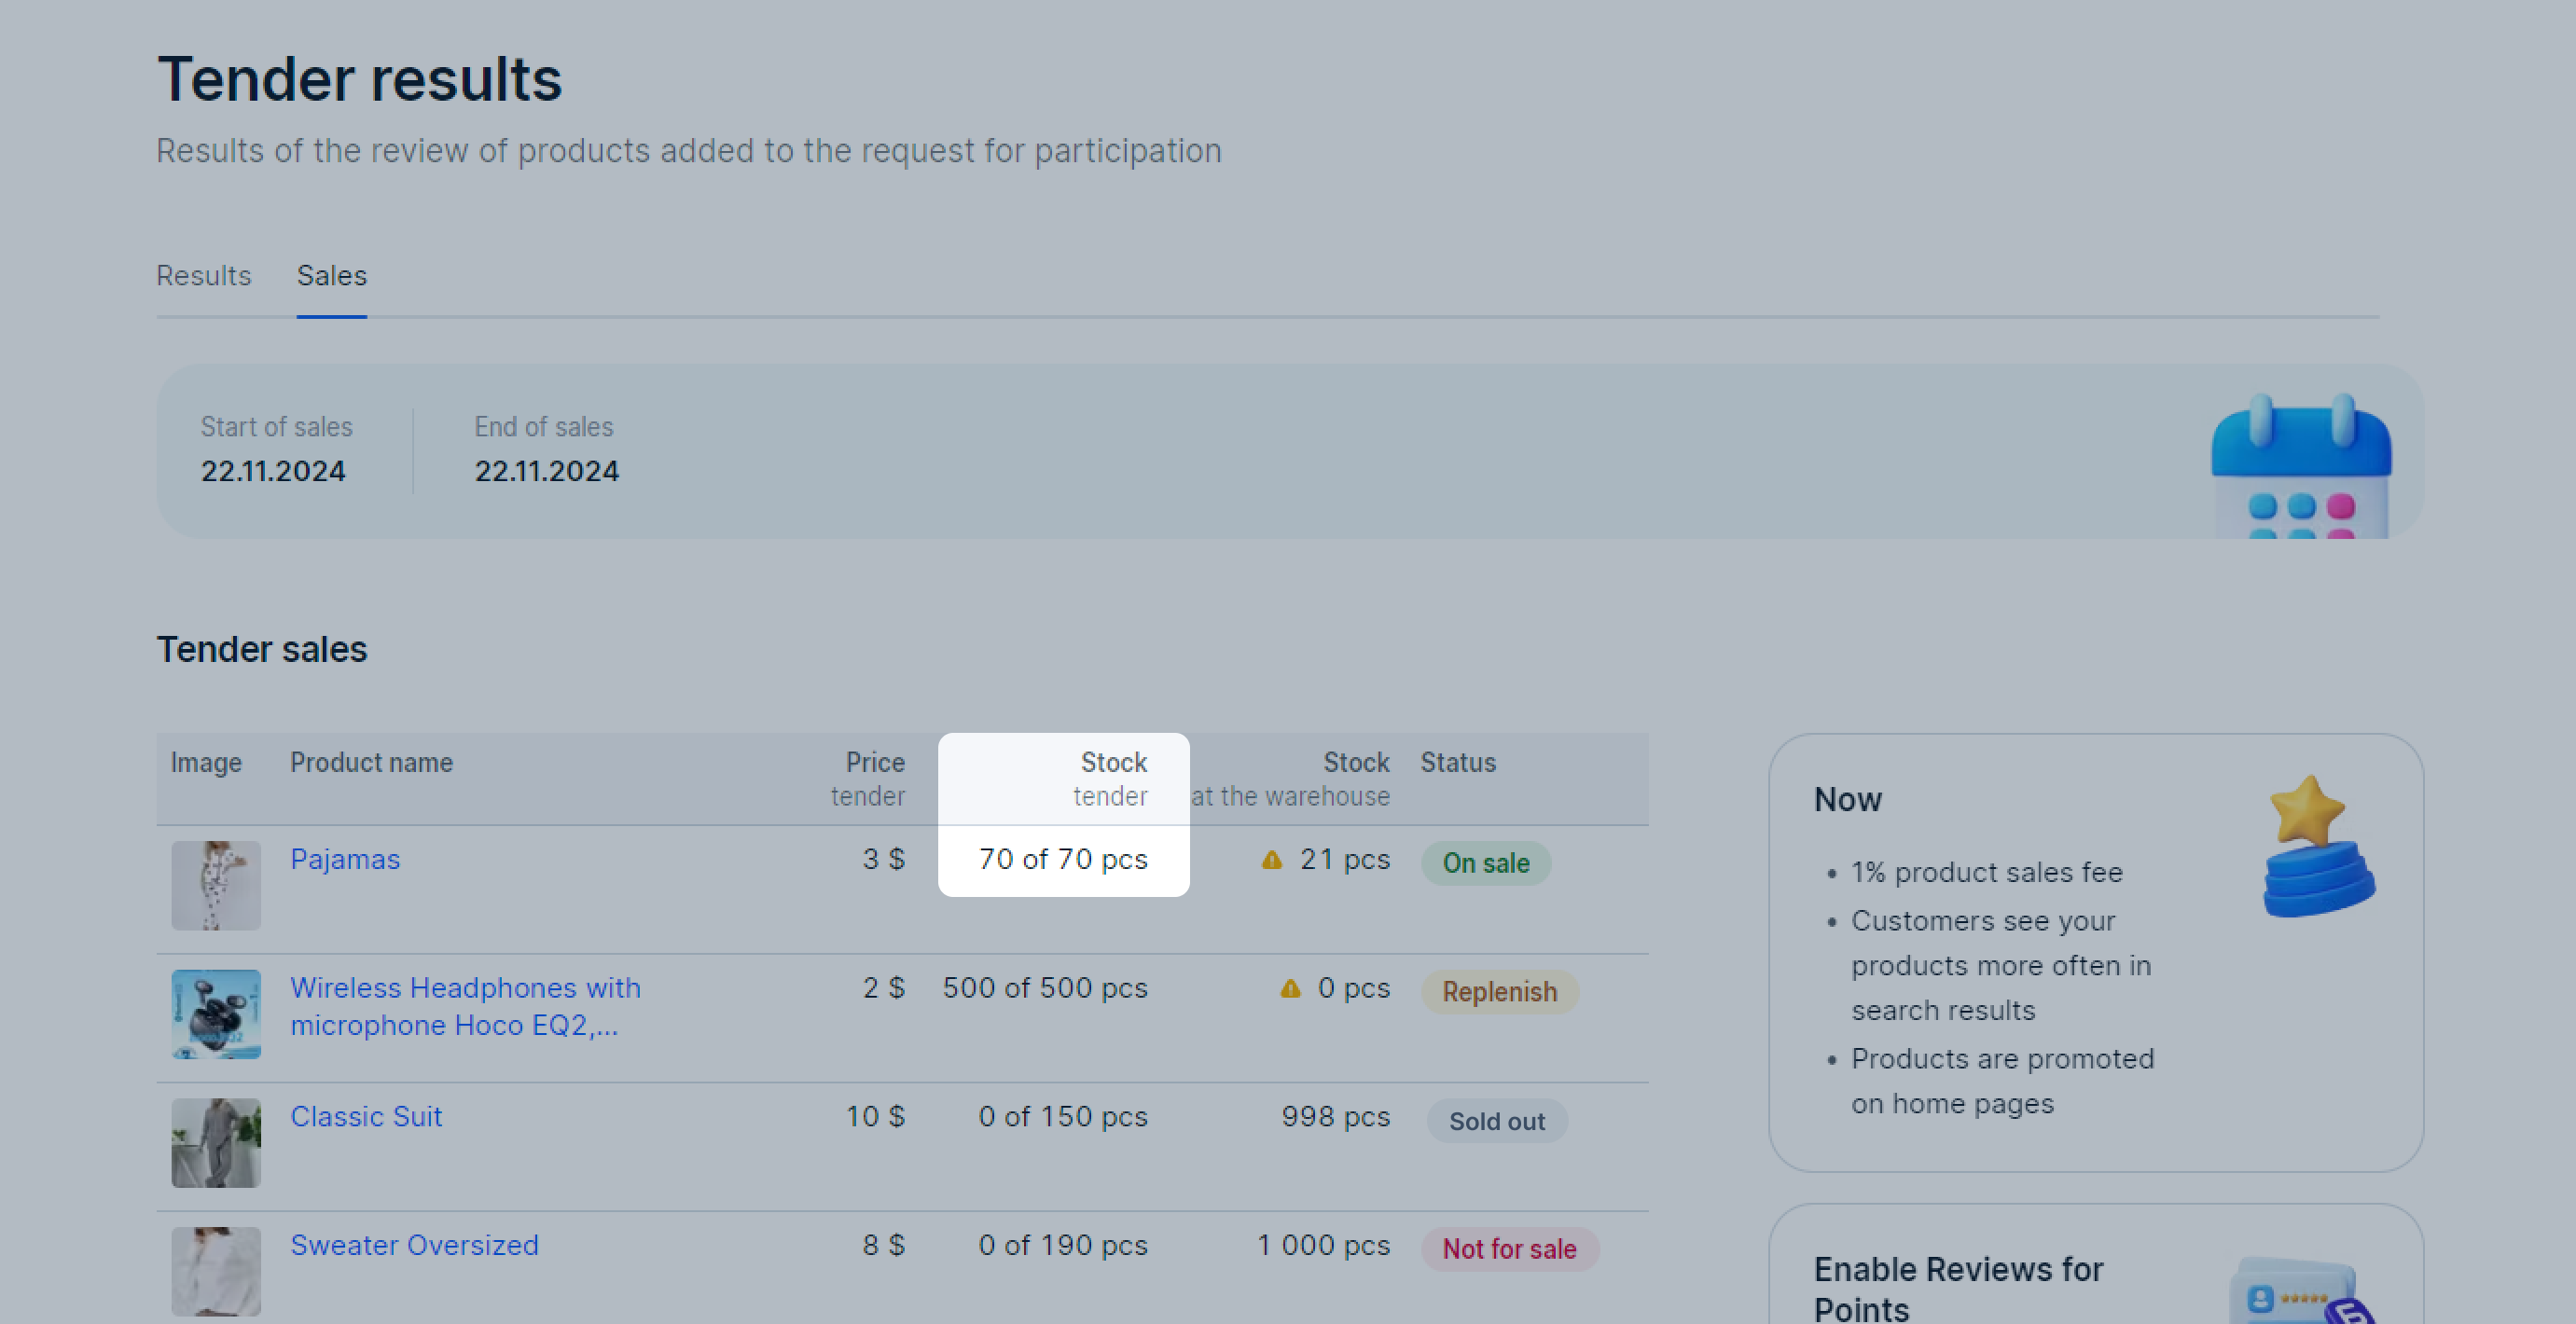Click the Stock tender column header

tap(1110, 779)
